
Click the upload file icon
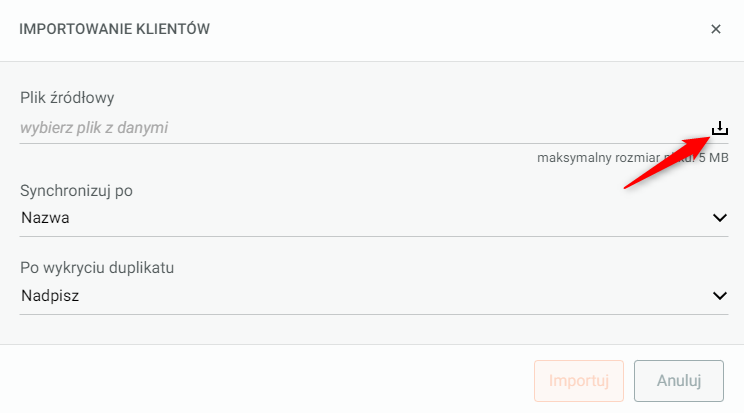click(719, 128)
